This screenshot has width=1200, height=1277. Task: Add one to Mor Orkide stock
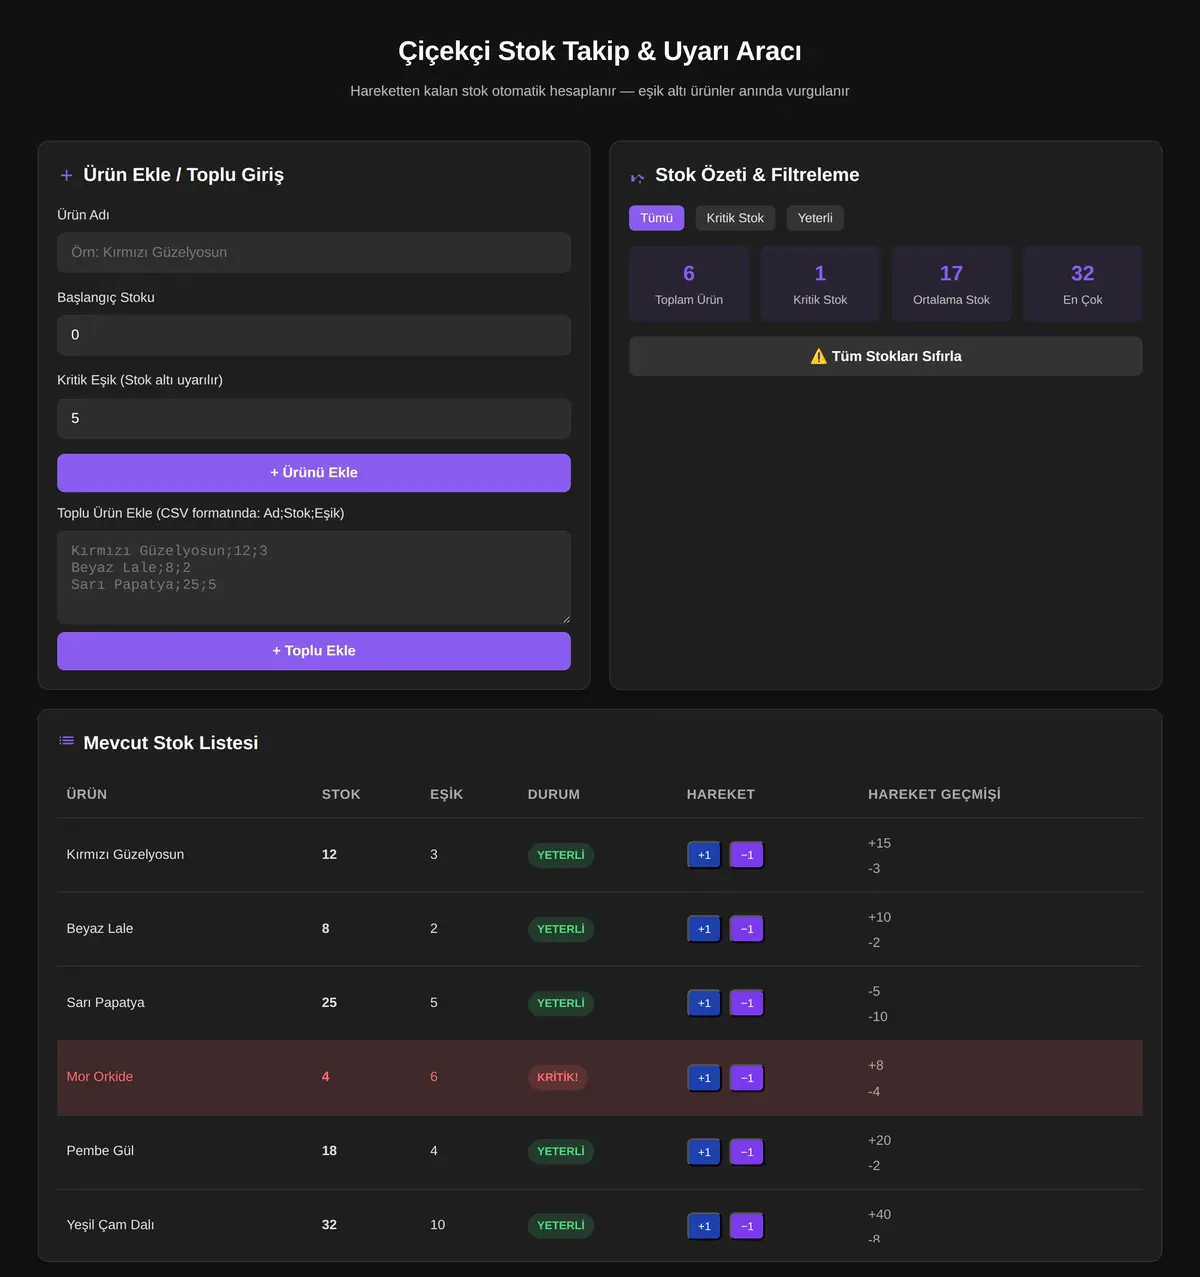coord(704,1078)
